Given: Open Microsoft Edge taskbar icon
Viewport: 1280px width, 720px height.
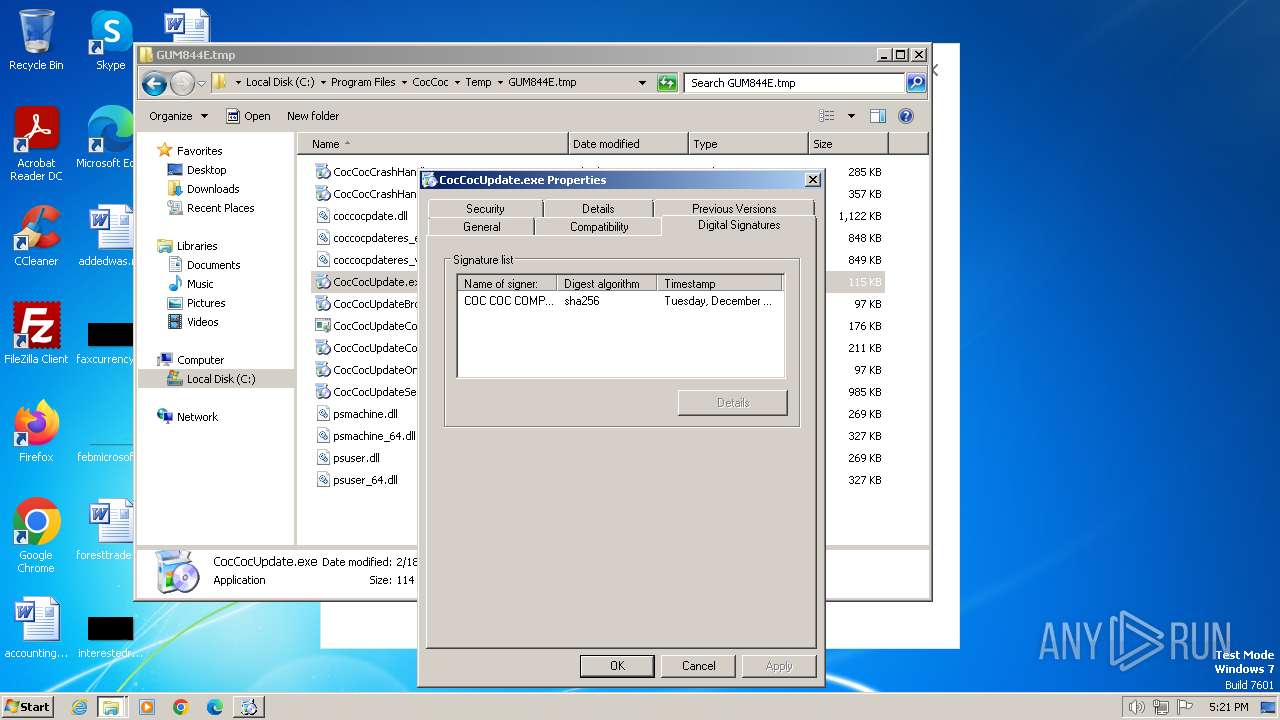Looking at the screenshot, I should (x=215, y=707).
